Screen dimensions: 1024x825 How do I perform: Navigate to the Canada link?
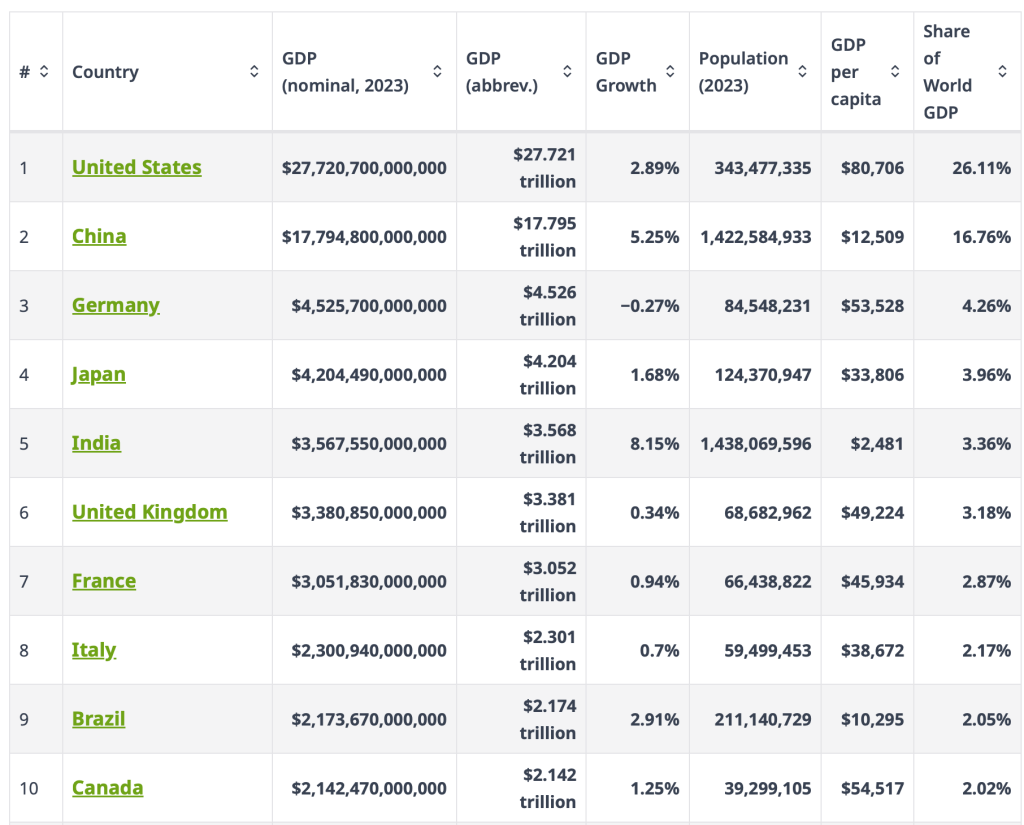(108, 788)
